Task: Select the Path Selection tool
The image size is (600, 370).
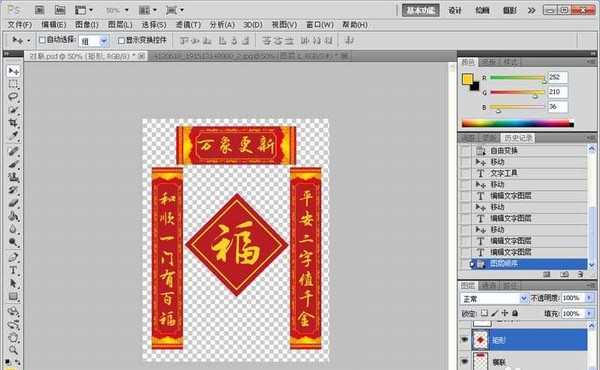Action: 13,284
